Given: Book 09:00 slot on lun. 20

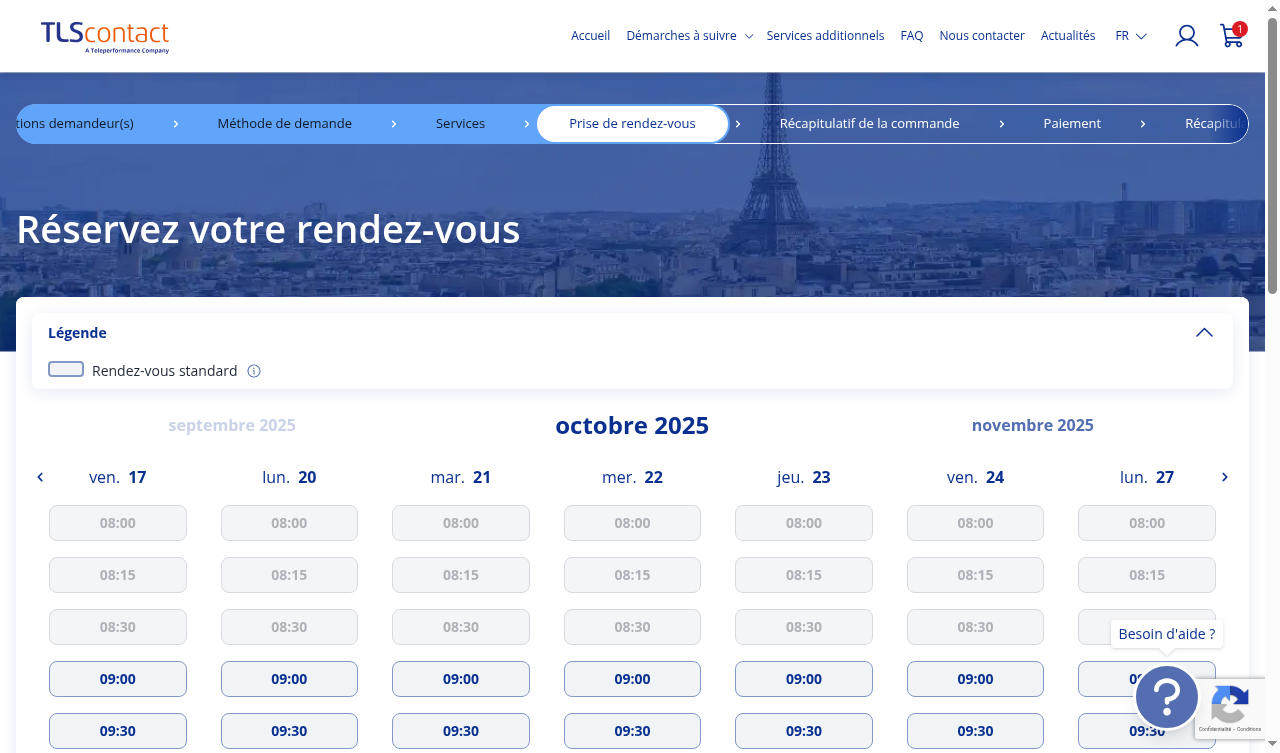Looking at the screenshot, I should 289,679.
